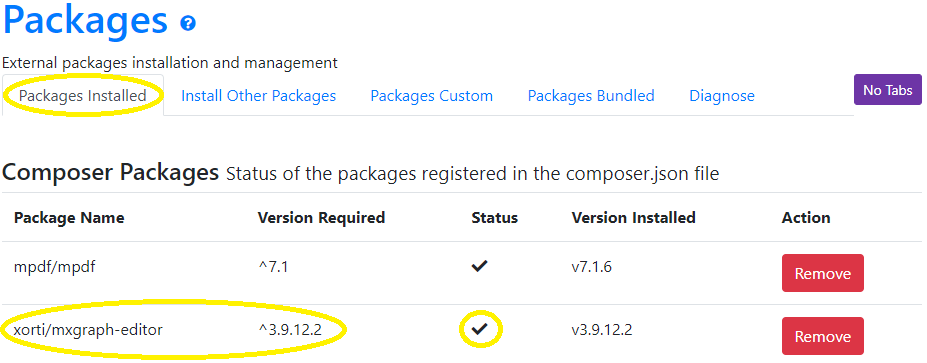Open the Packages Custom tab

432,96
